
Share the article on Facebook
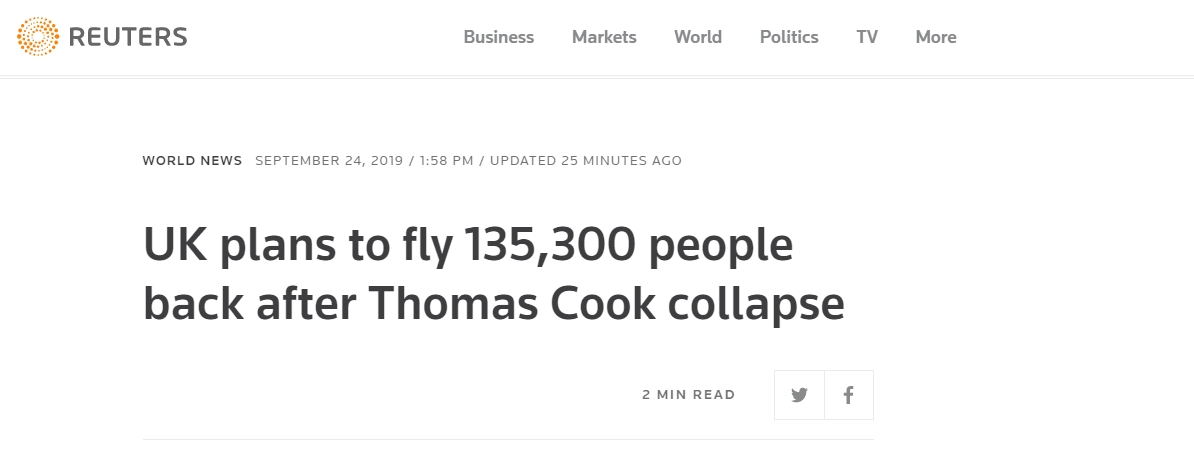[x=848, y=395]
